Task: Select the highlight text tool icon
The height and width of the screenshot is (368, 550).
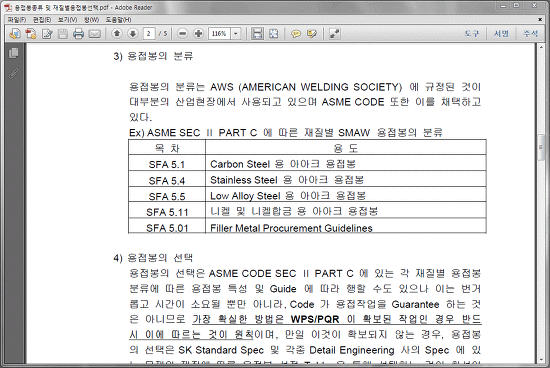Action: pyautogui.click(x=312, y=34)
